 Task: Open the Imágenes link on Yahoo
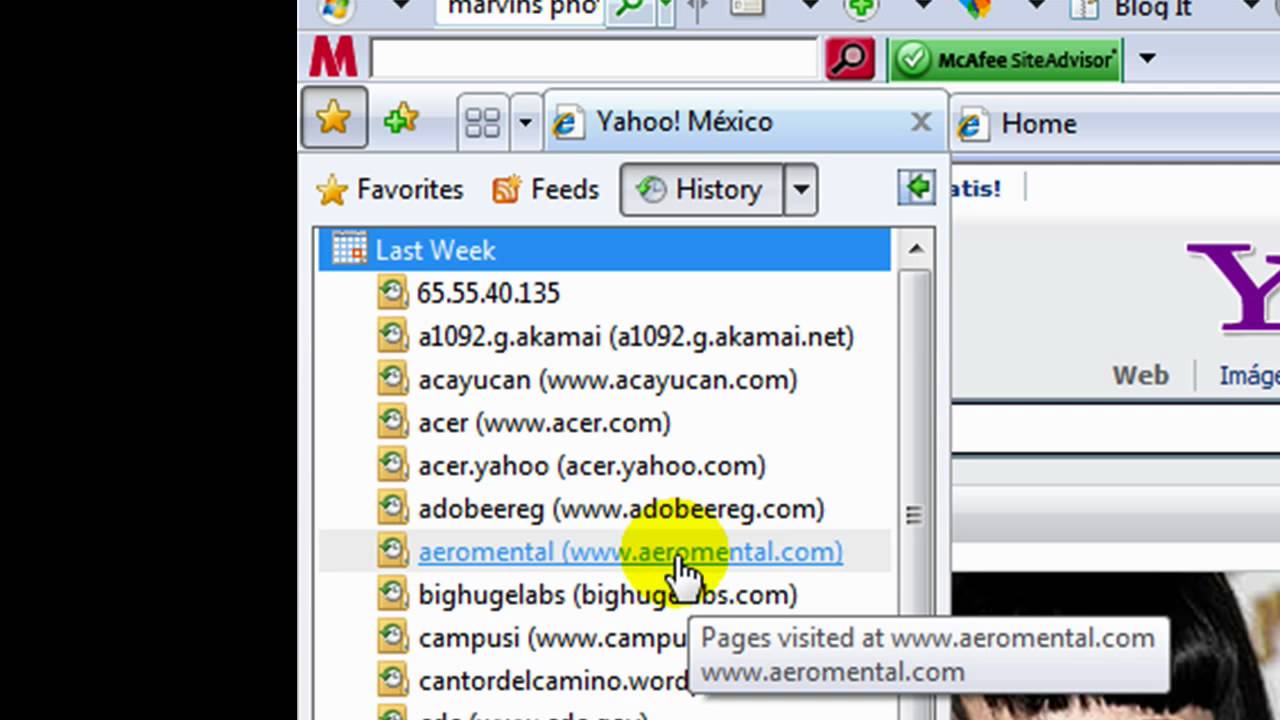pos(1249,375)
